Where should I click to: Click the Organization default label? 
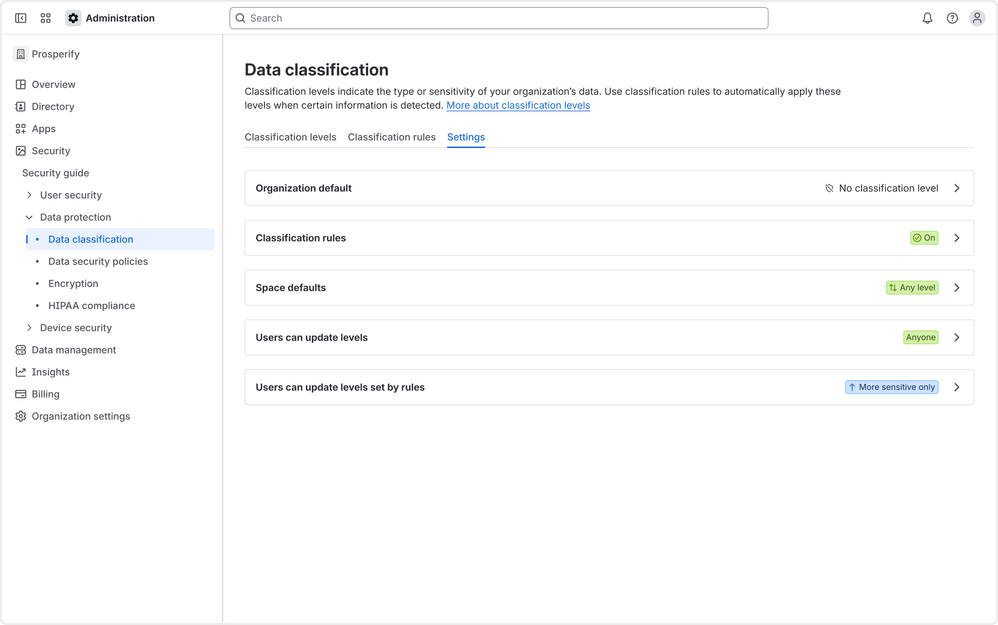click(x=304, y=188)
